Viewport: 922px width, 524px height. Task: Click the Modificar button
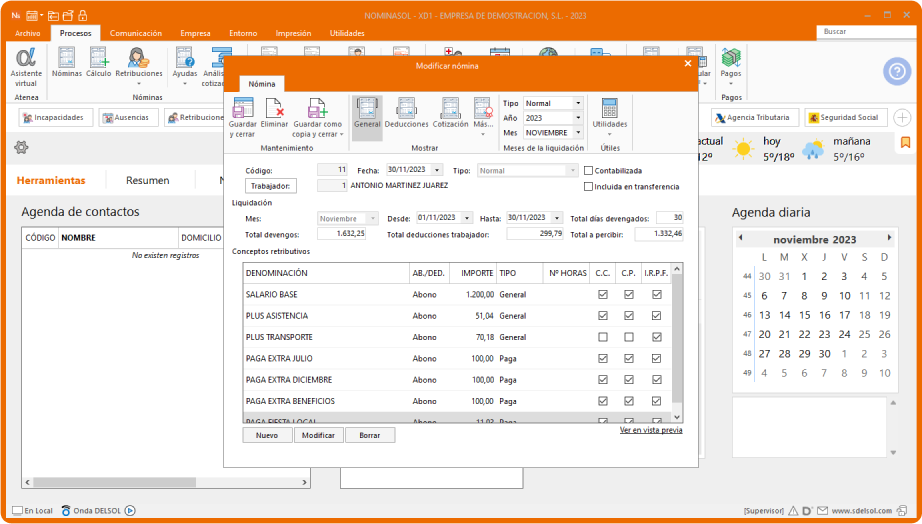pos(318,435)
